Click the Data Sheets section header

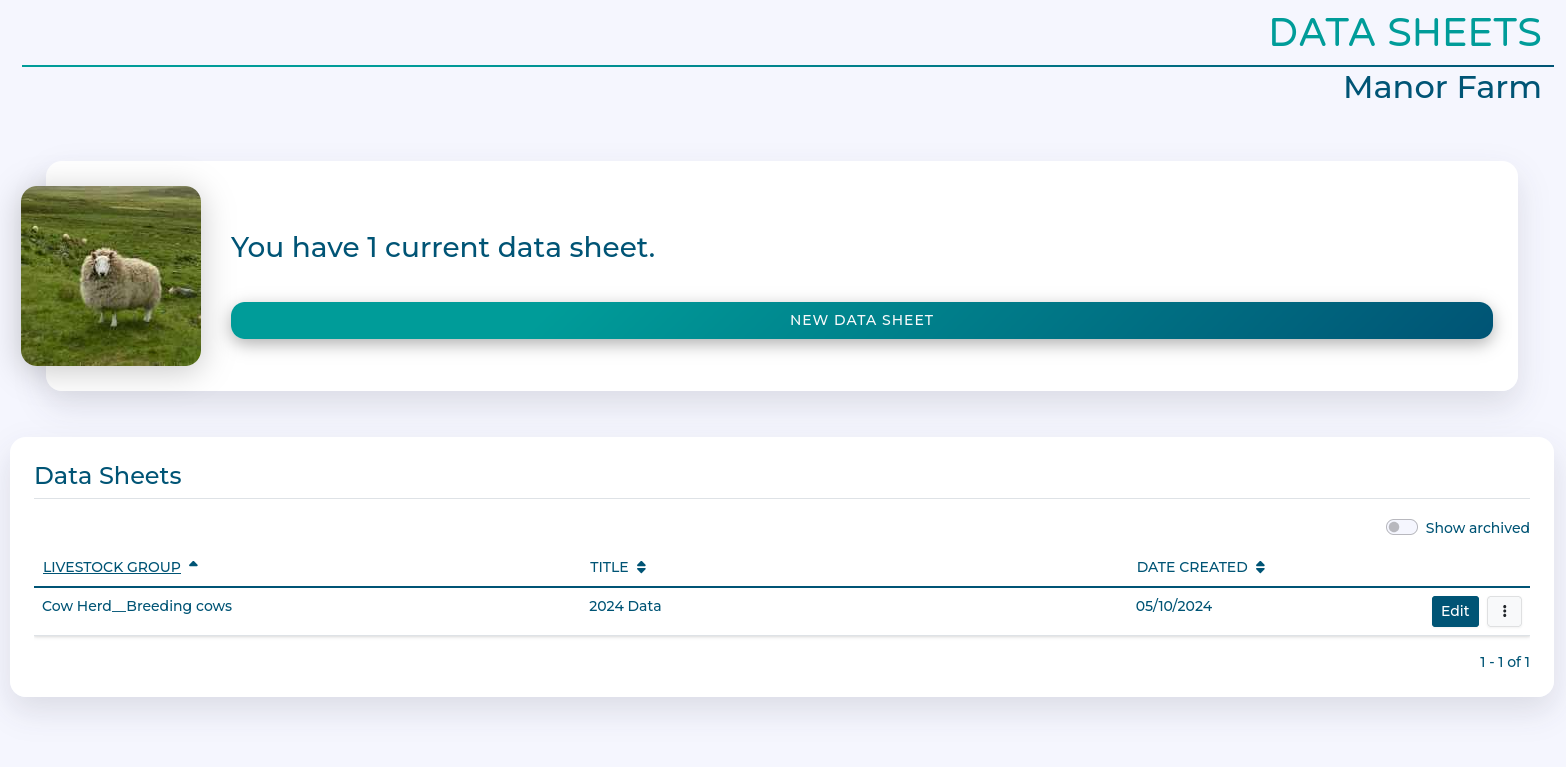coord(107,475)
